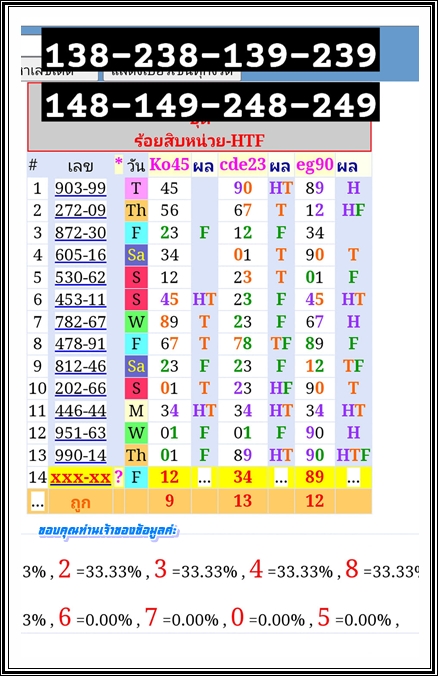
Task: Click the cde23 value 78 in row 8
Action: 243,344
